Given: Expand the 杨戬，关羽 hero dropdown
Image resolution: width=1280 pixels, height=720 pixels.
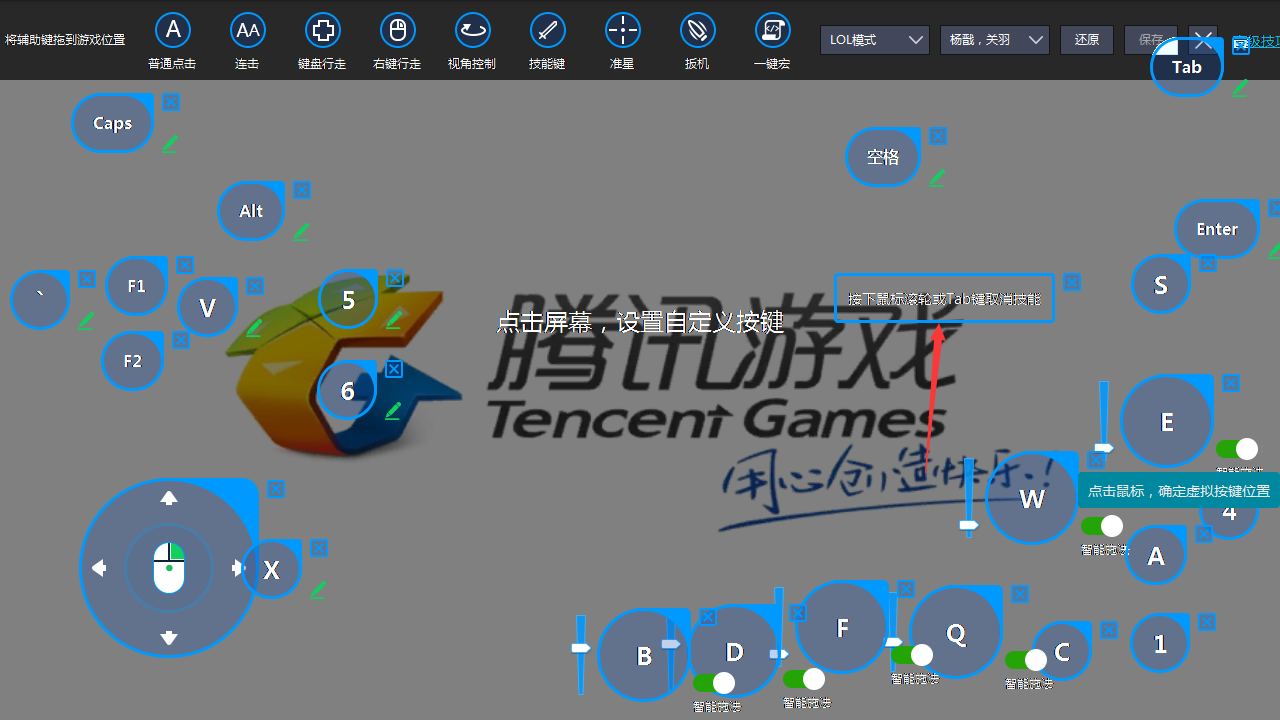Looking at the screenshot, I should 994,40.
